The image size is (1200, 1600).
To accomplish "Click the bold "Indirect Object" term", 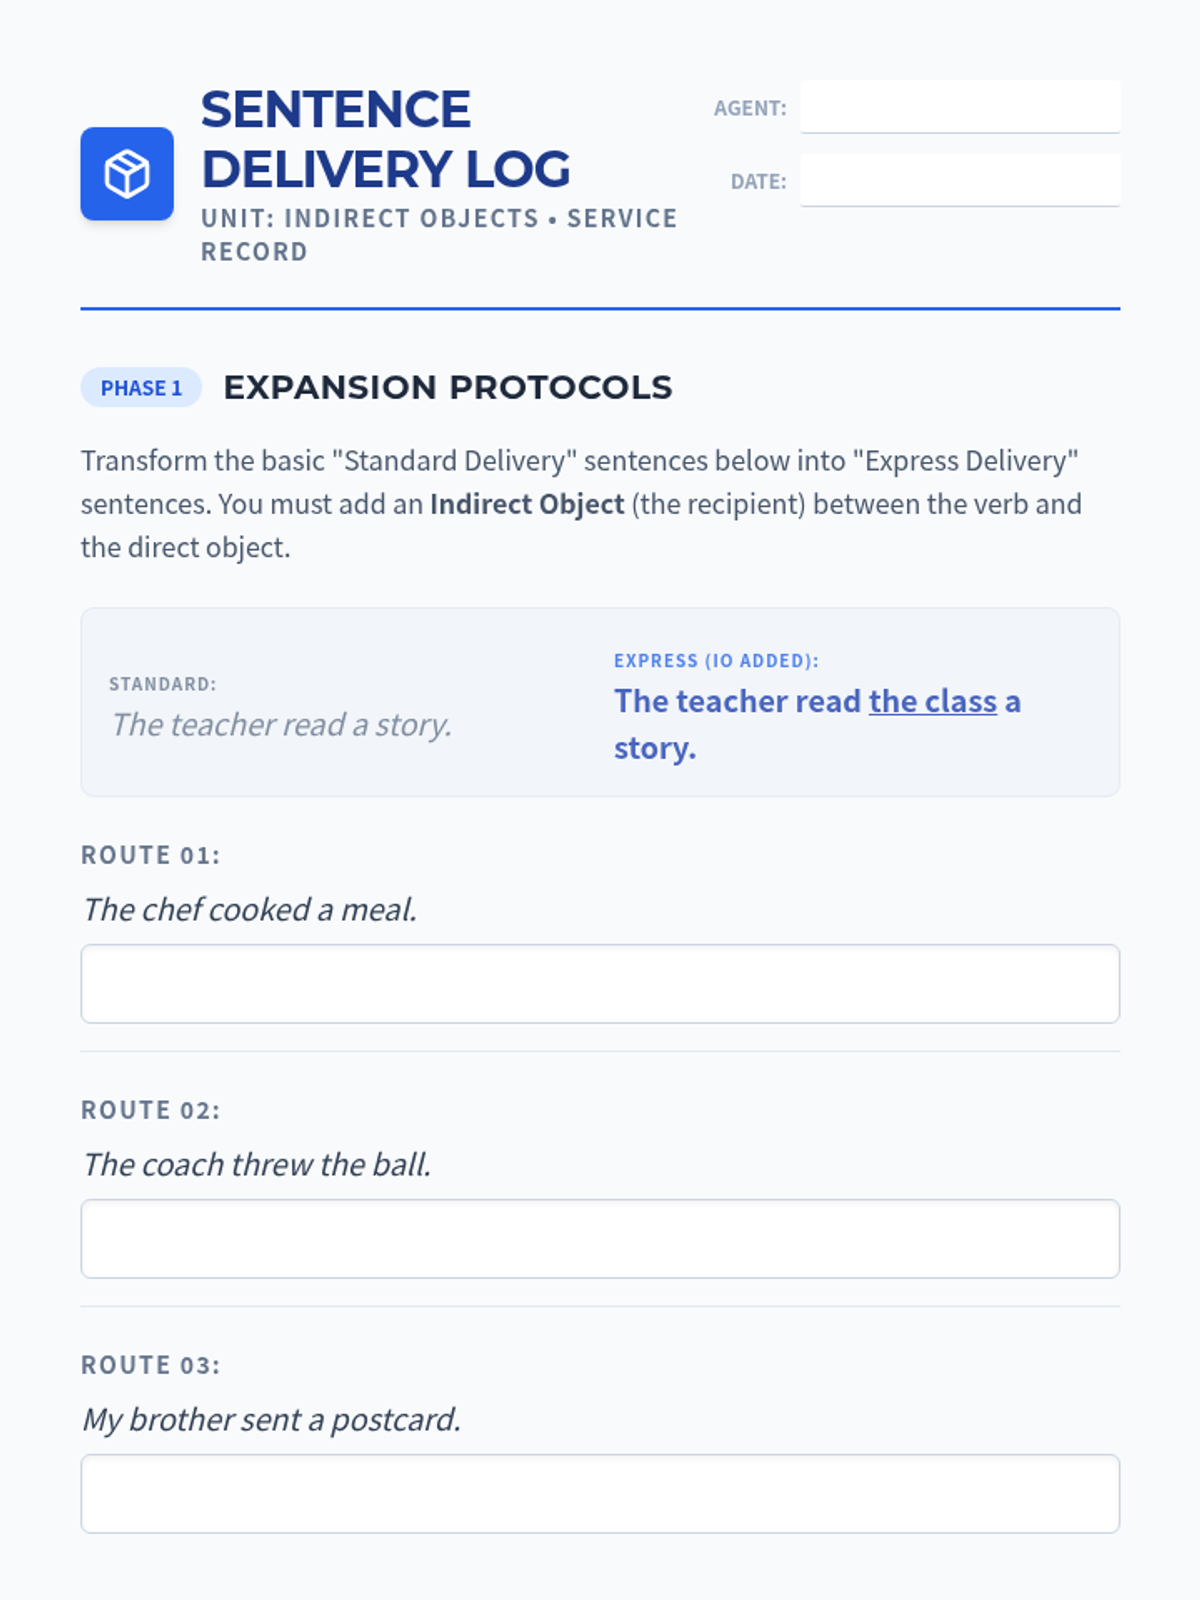I will 527,504.
